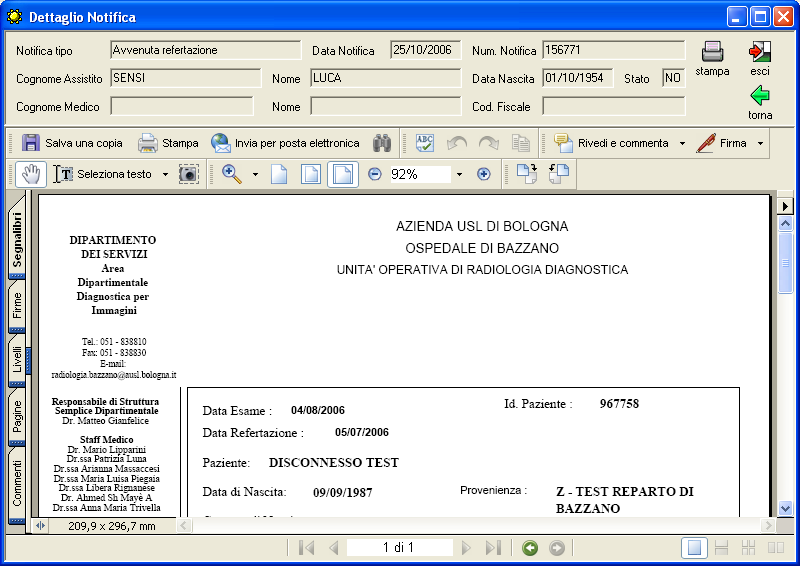This screenshot has width=800, height=566.
Task: Toggle the hand pan tool
Action: [x=31, y=174]
